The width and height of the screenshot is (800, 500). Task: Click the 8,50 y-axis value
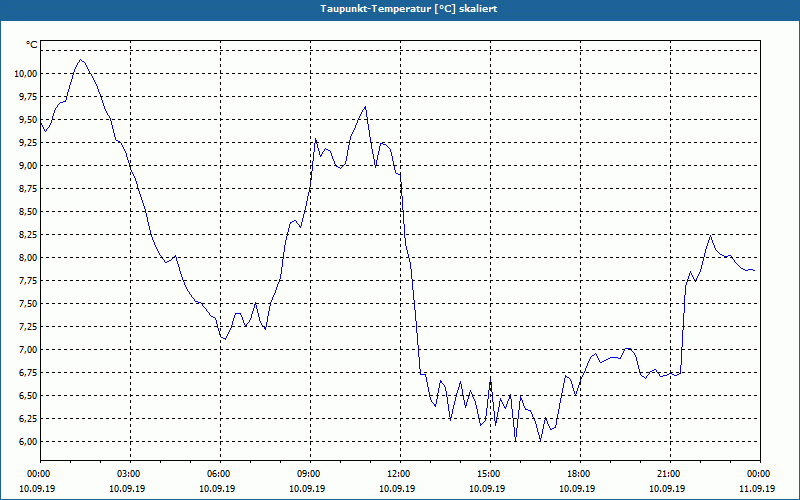point(27,211)
